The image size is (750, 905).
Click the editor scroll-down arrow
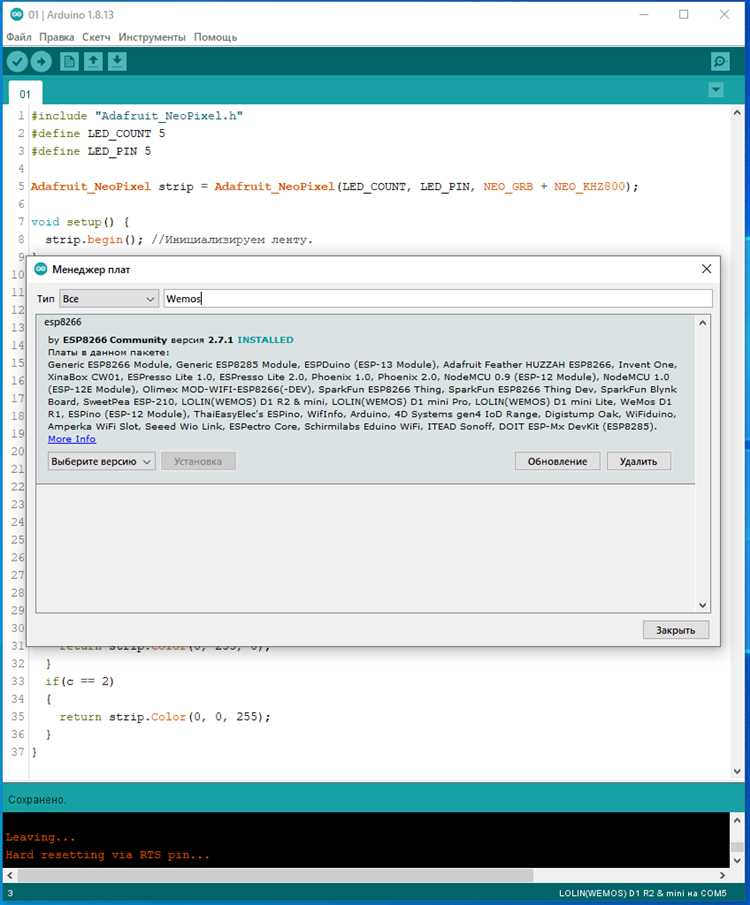737,771
